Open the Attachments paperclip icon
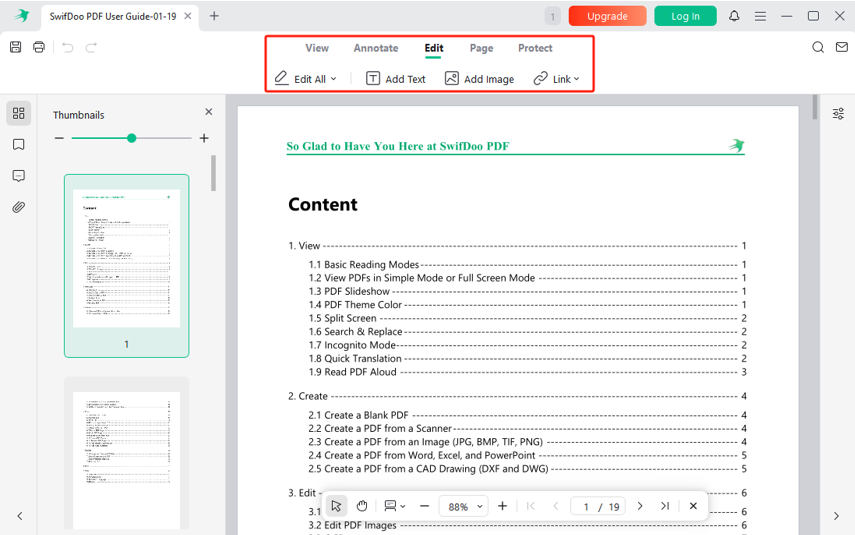 pyautogui.click(x=19, y=207)
